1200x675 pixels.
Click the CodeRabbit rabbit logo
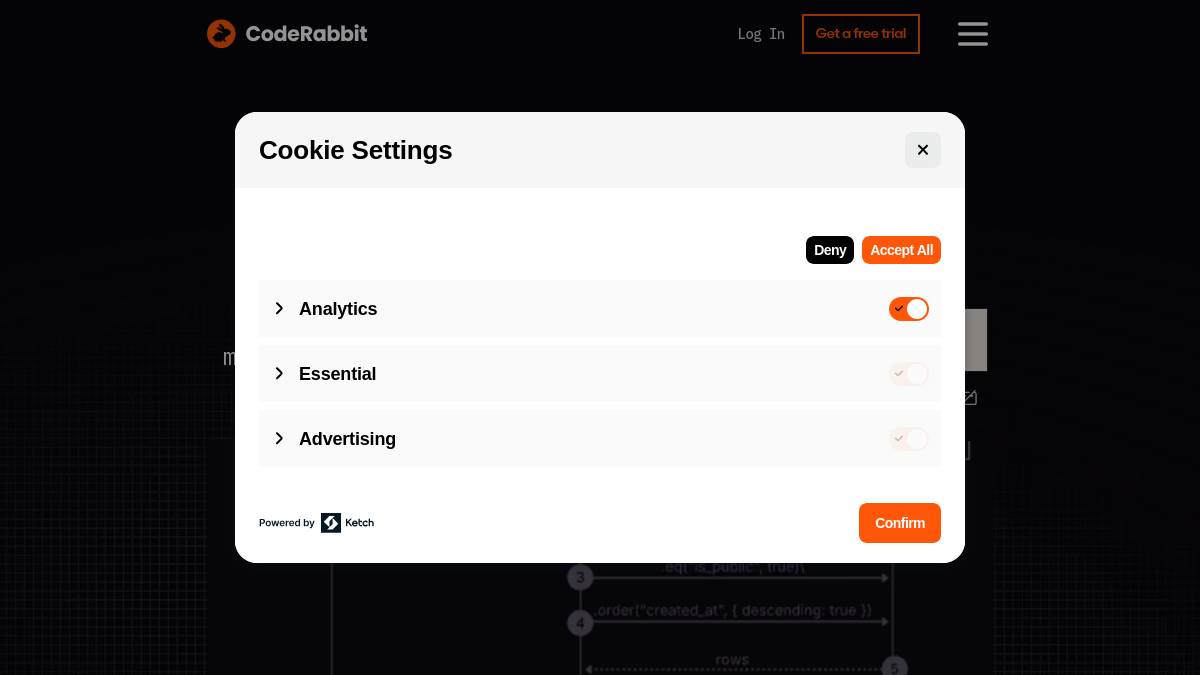tap(221, 33)
